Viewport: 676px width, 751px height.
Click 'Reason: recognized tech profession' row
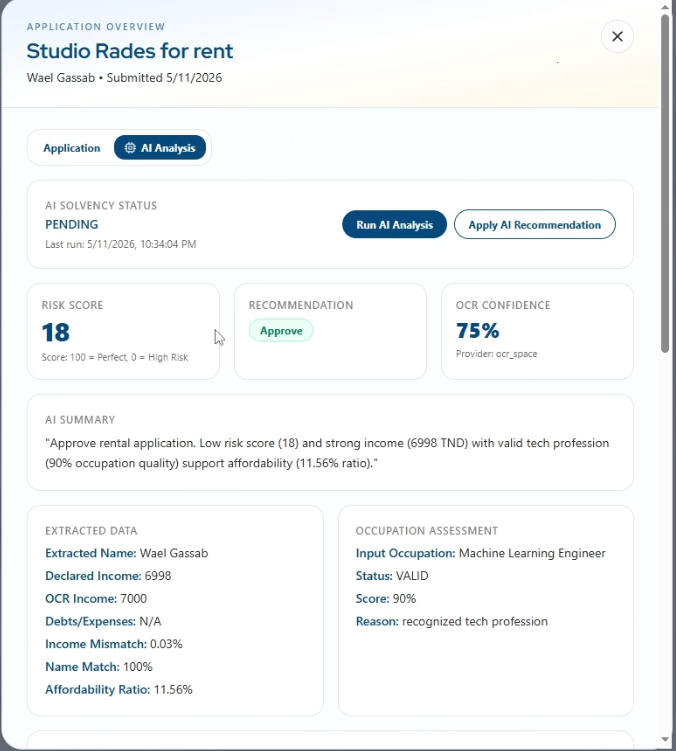[451, 621]
